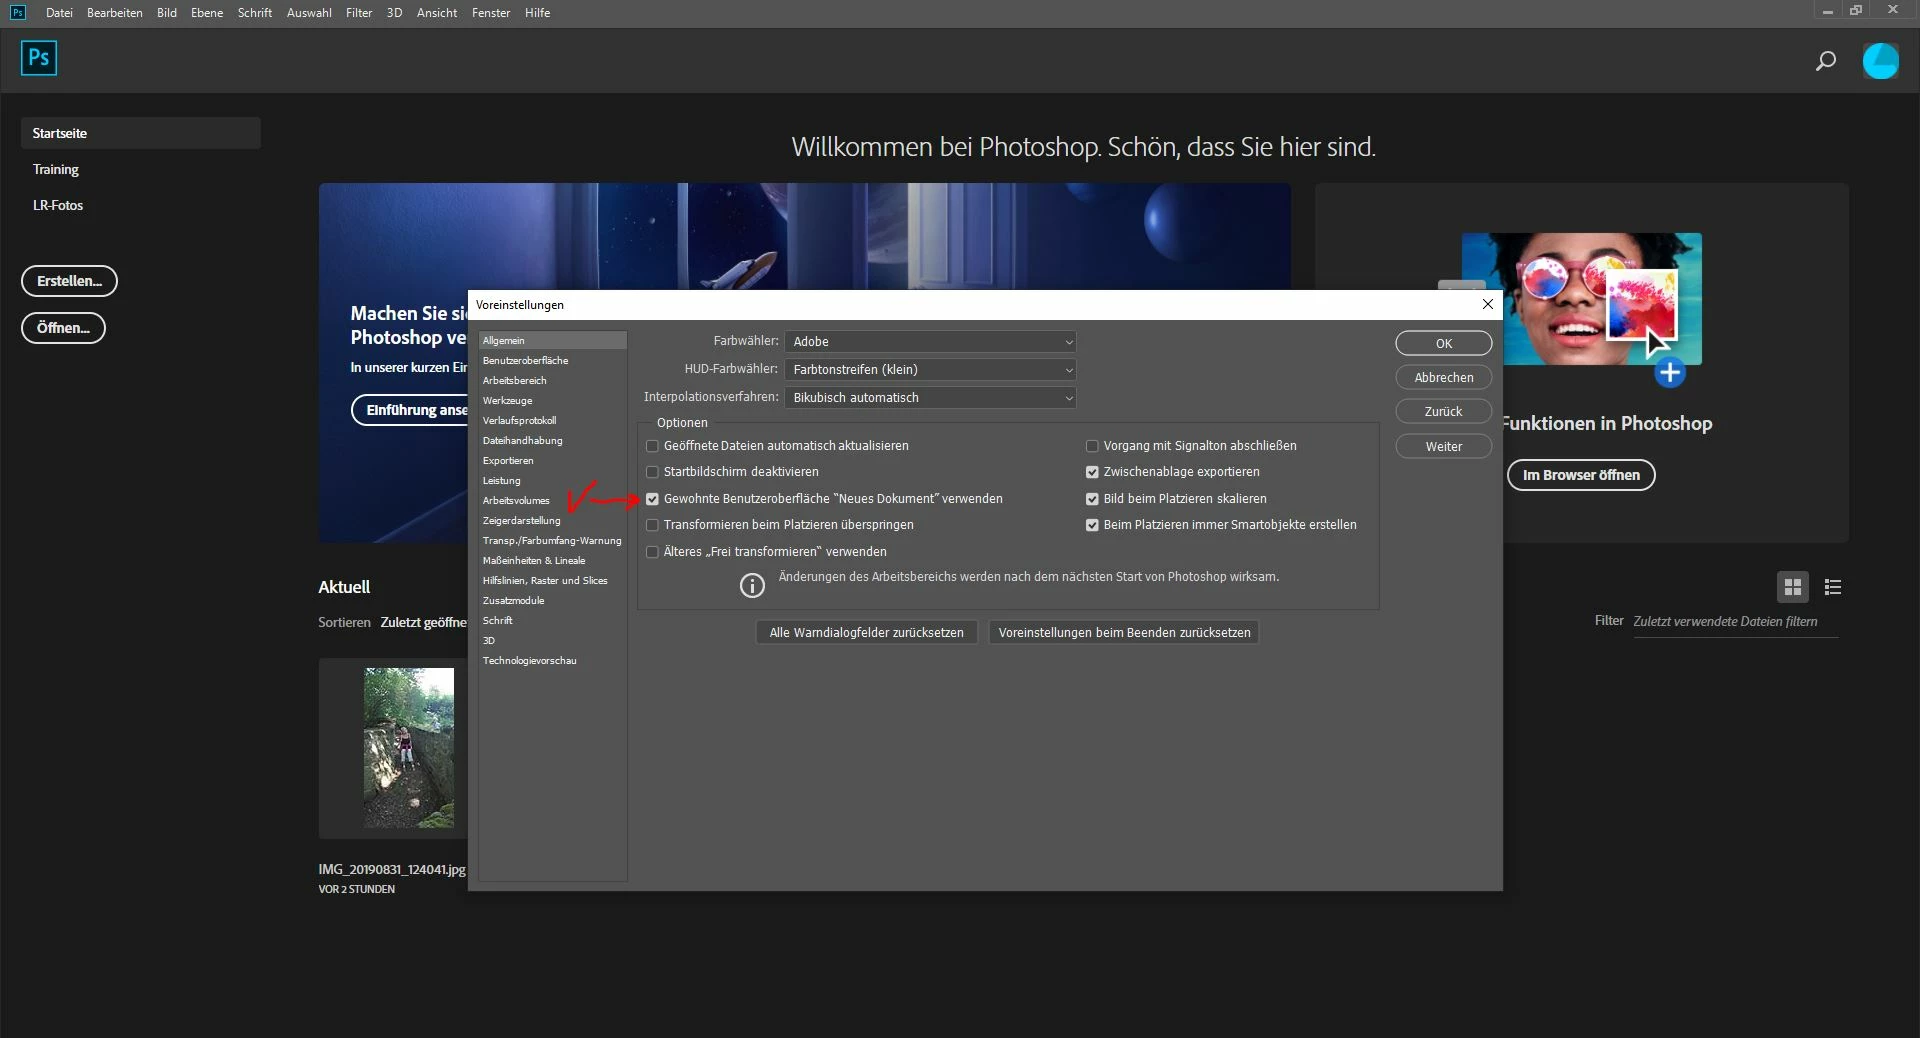
Task: Confirm preferences with OK button
Action: tap(1444, 344)
